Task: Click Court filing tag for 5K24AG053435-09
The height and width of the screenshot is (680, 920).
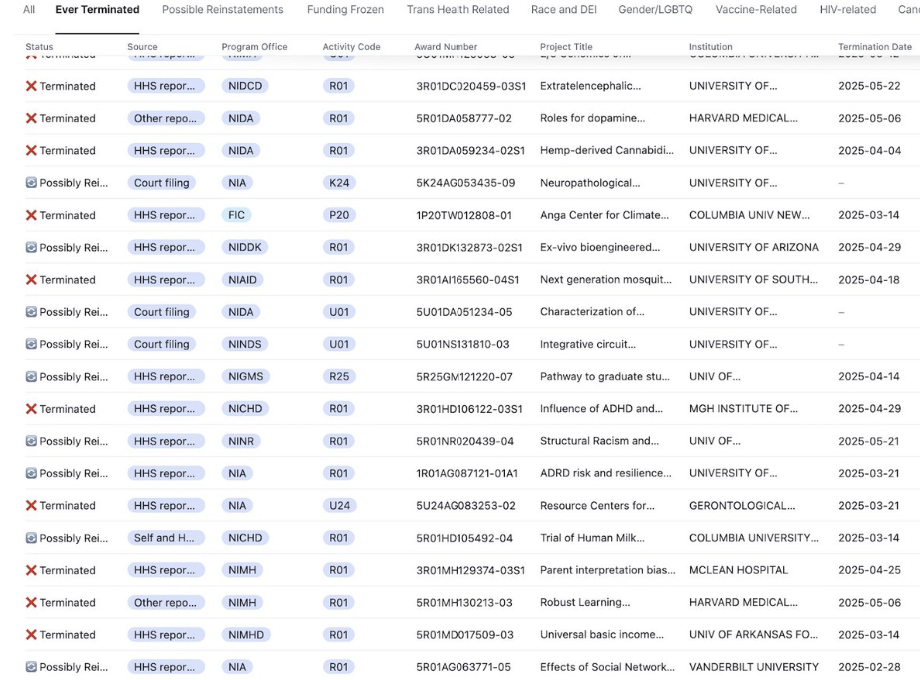Action: click(161, 183)
